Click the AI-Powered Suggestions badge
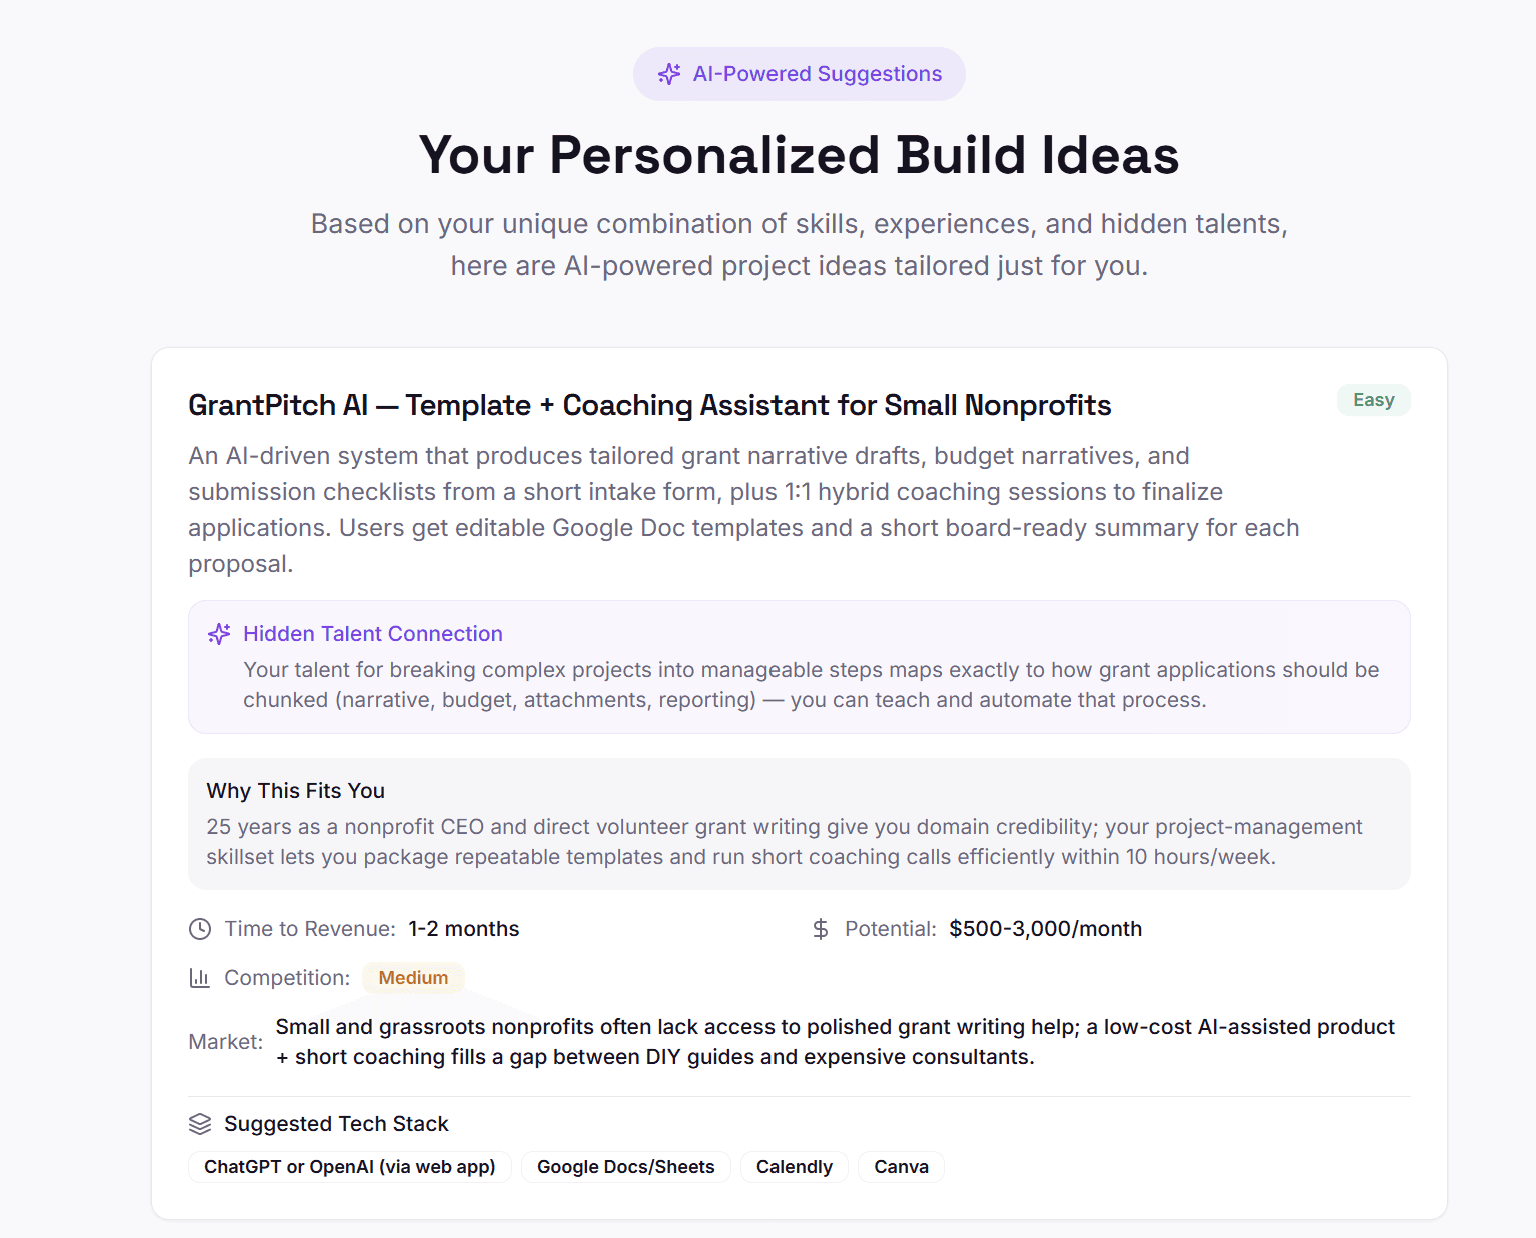Screen dimensions: 1536x1238 (x=799, y=73)
